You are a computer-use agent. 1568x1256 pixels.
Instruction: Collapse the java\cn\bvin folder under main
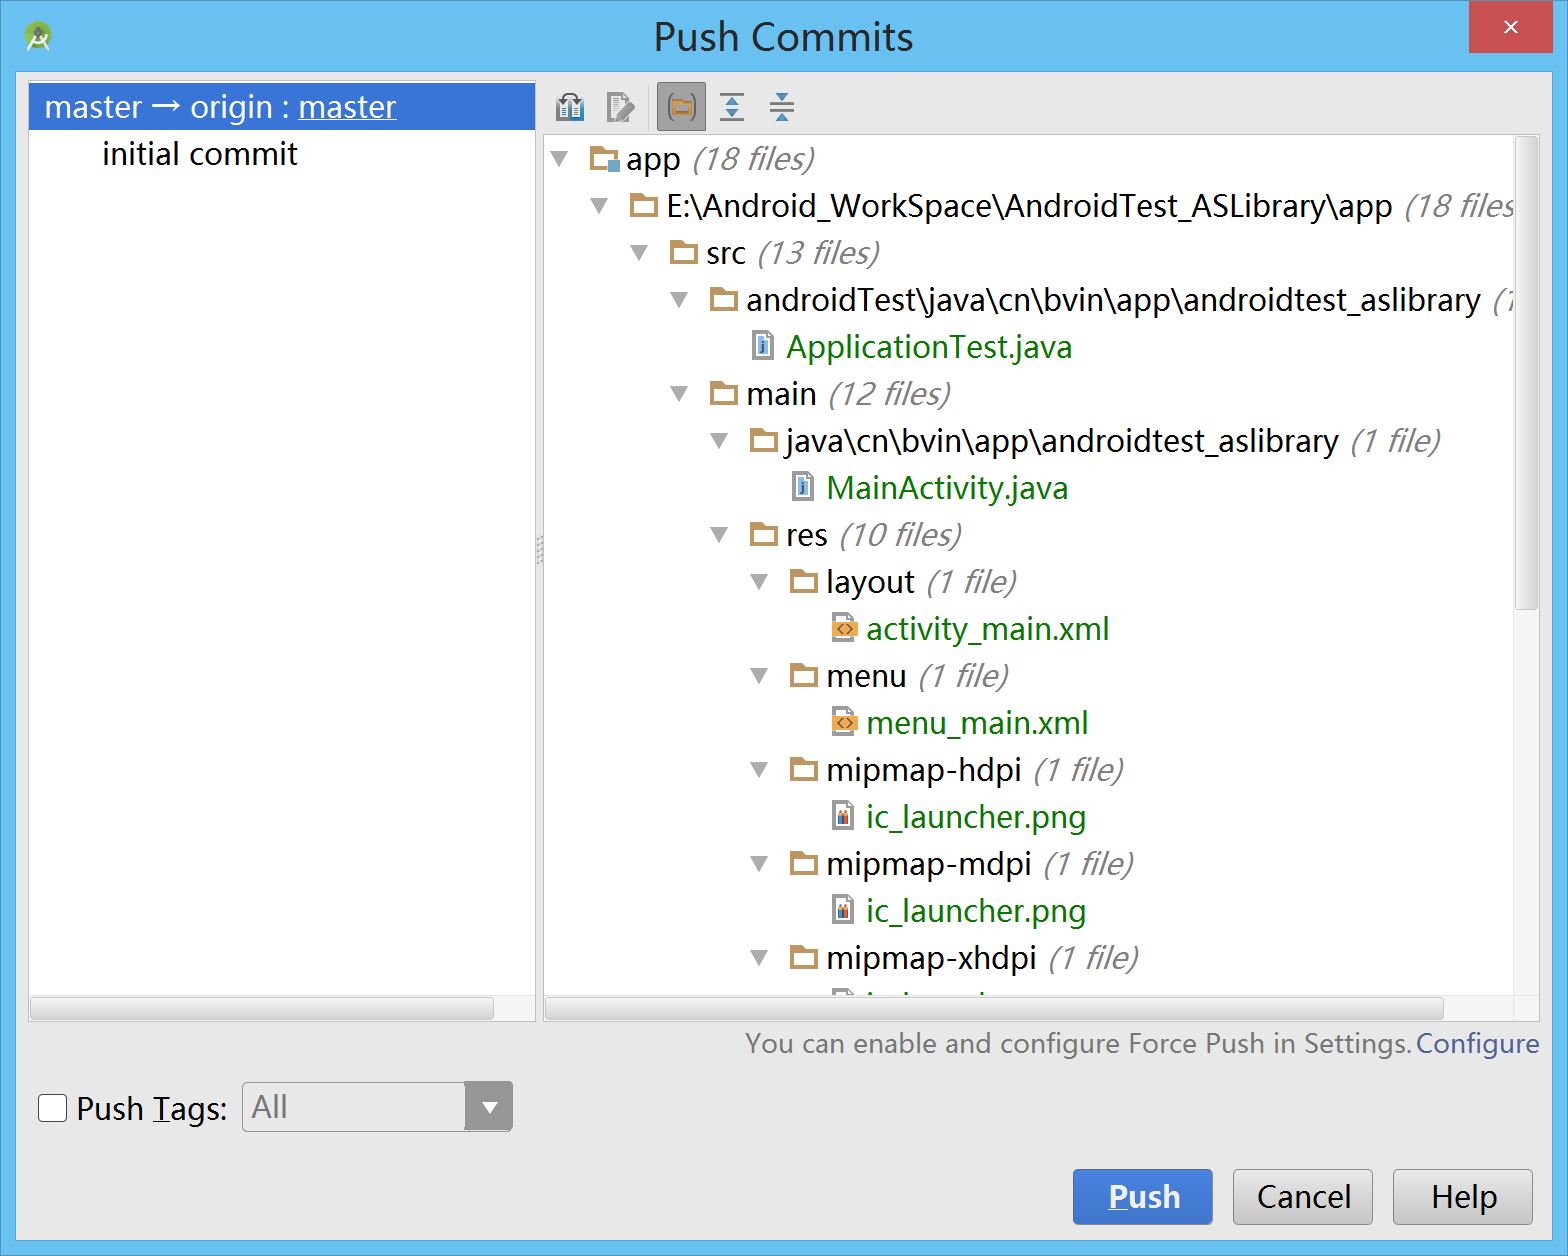point(720,441)
